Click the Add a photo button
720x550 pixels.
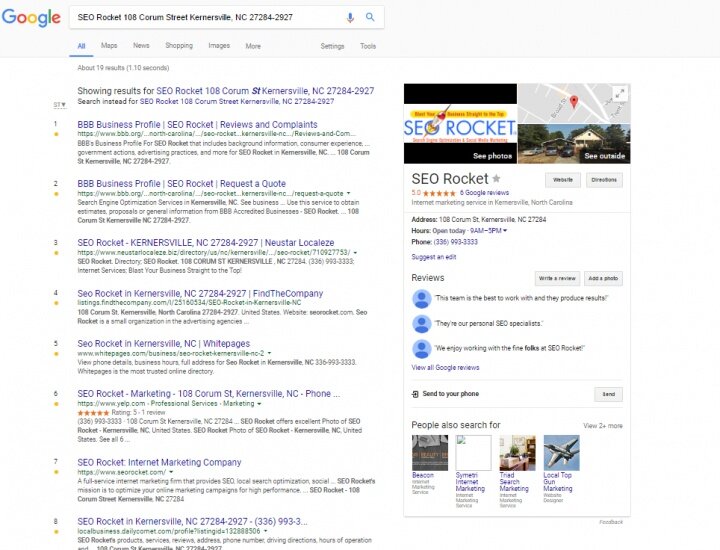(603, 278)
